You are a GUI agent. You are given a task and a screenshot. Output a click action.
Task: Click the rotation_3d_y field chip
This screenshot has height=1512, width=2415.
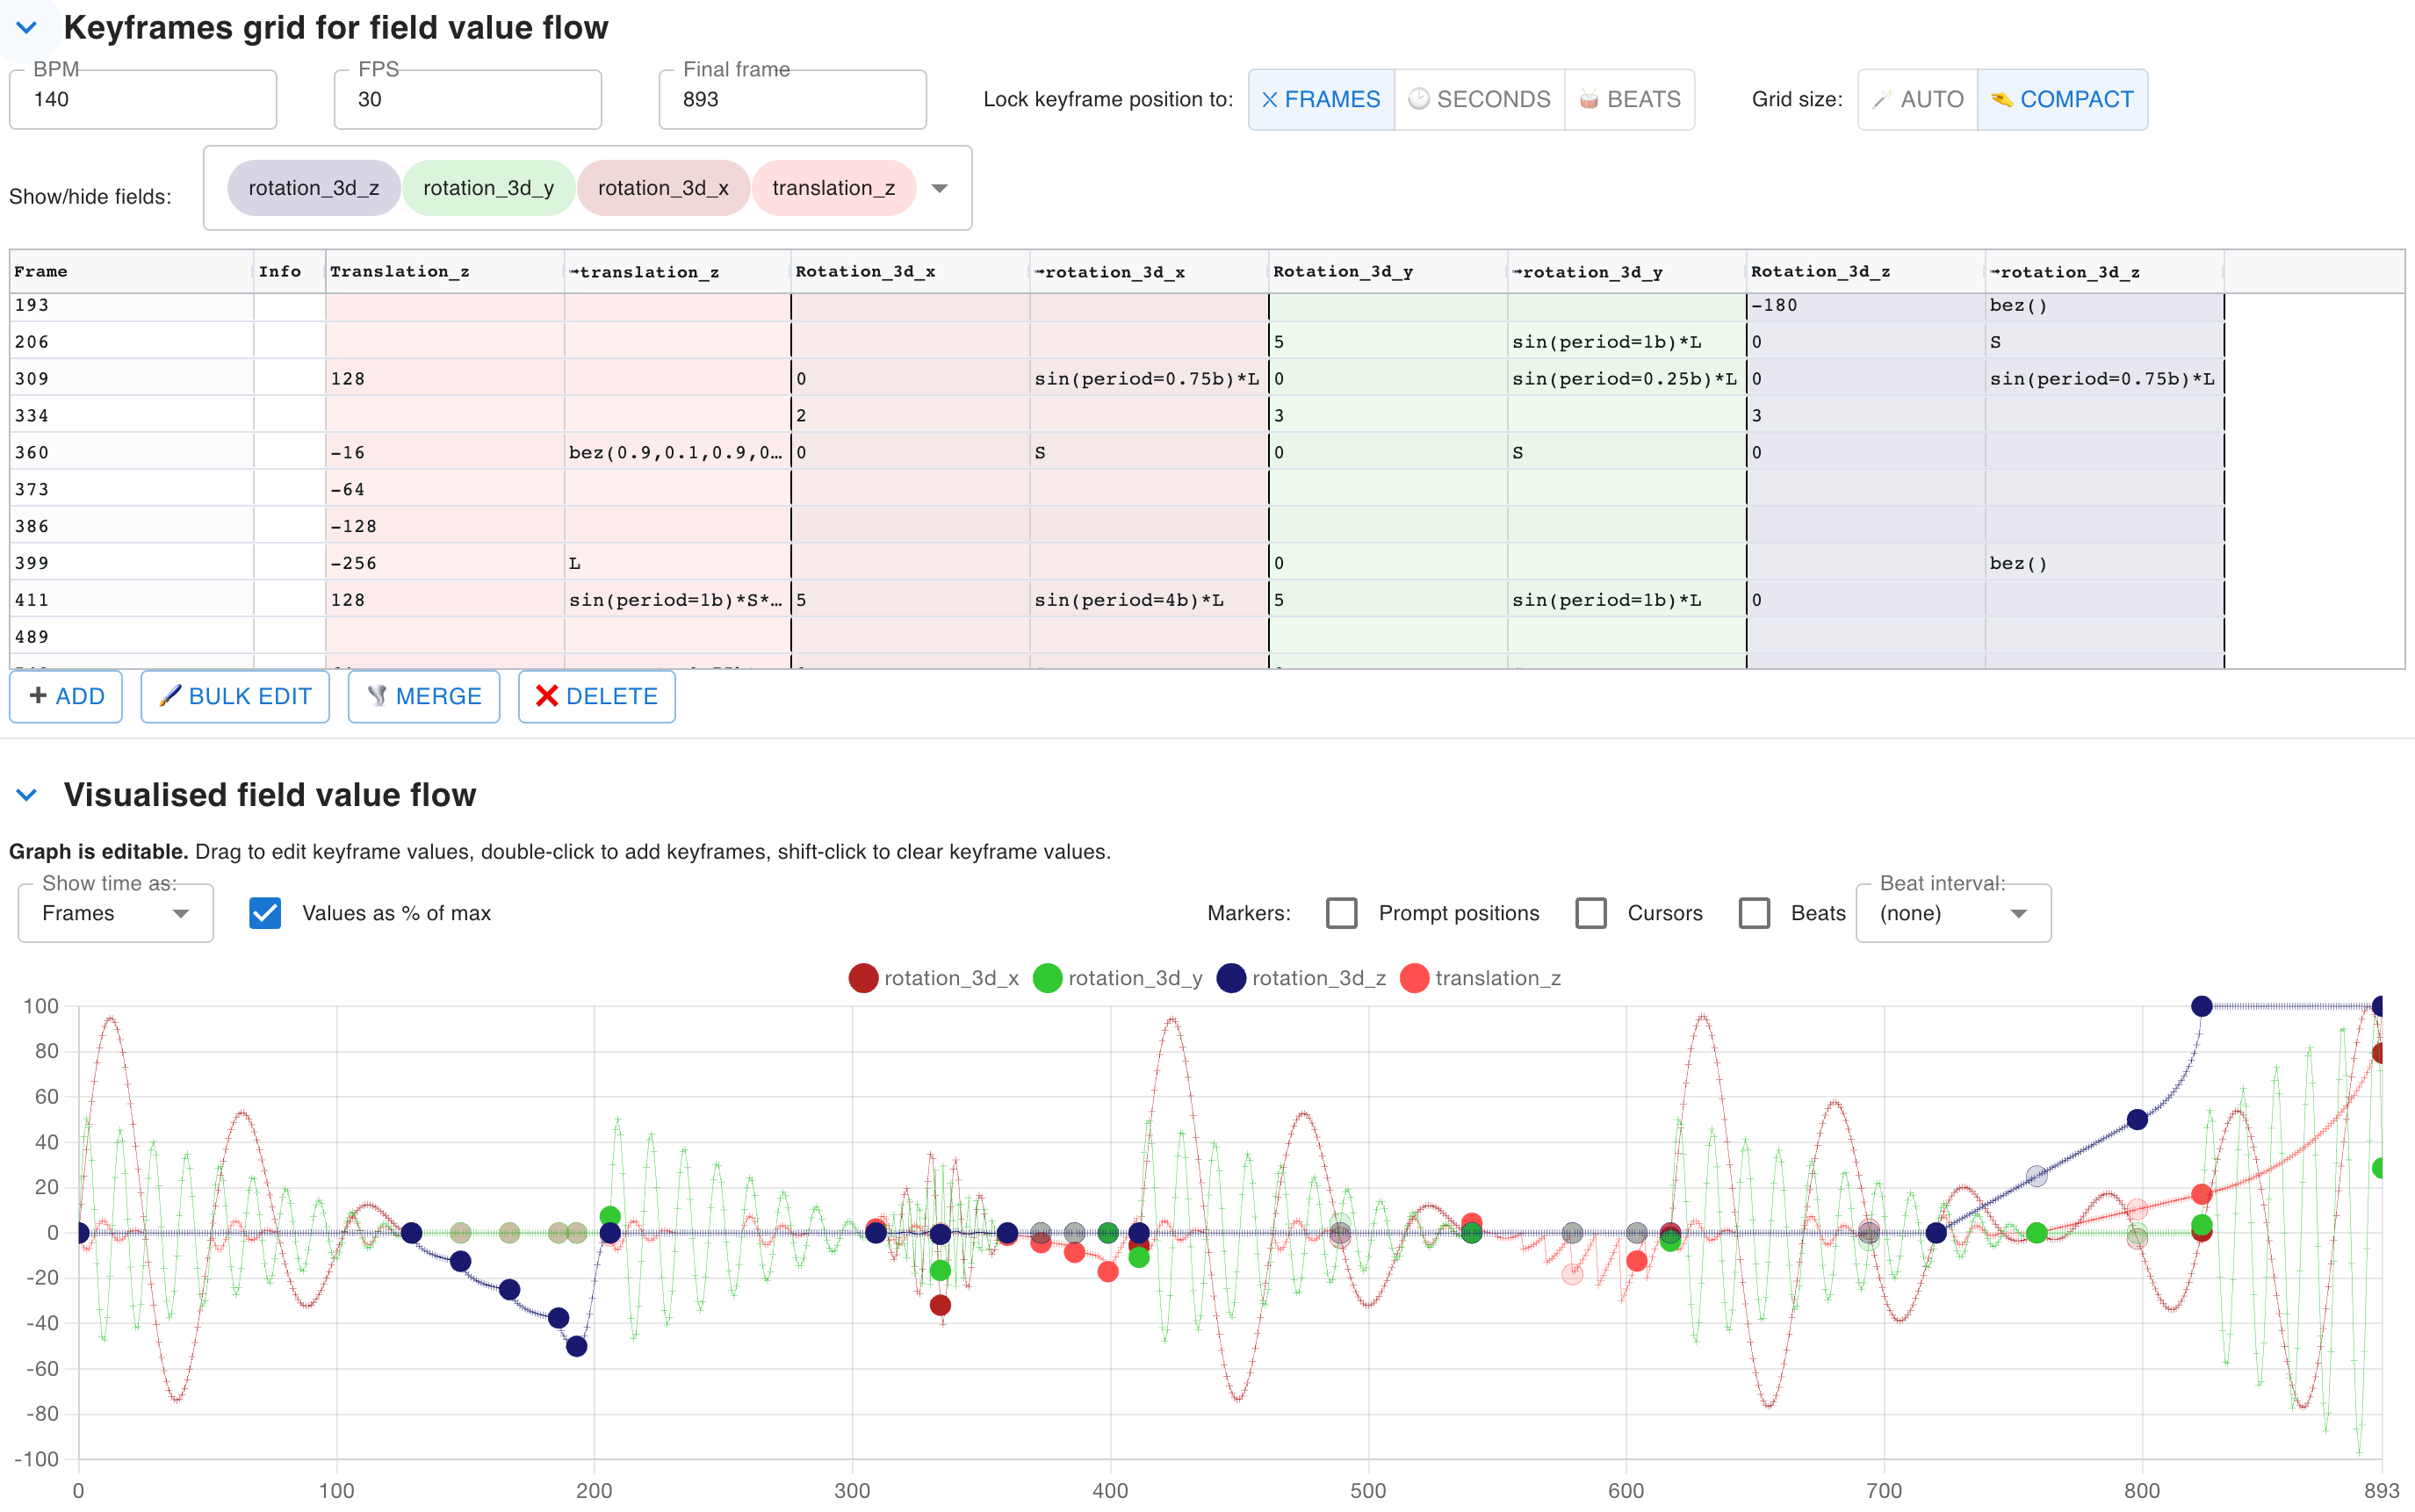pyautogui.click(x=488, y=188)
